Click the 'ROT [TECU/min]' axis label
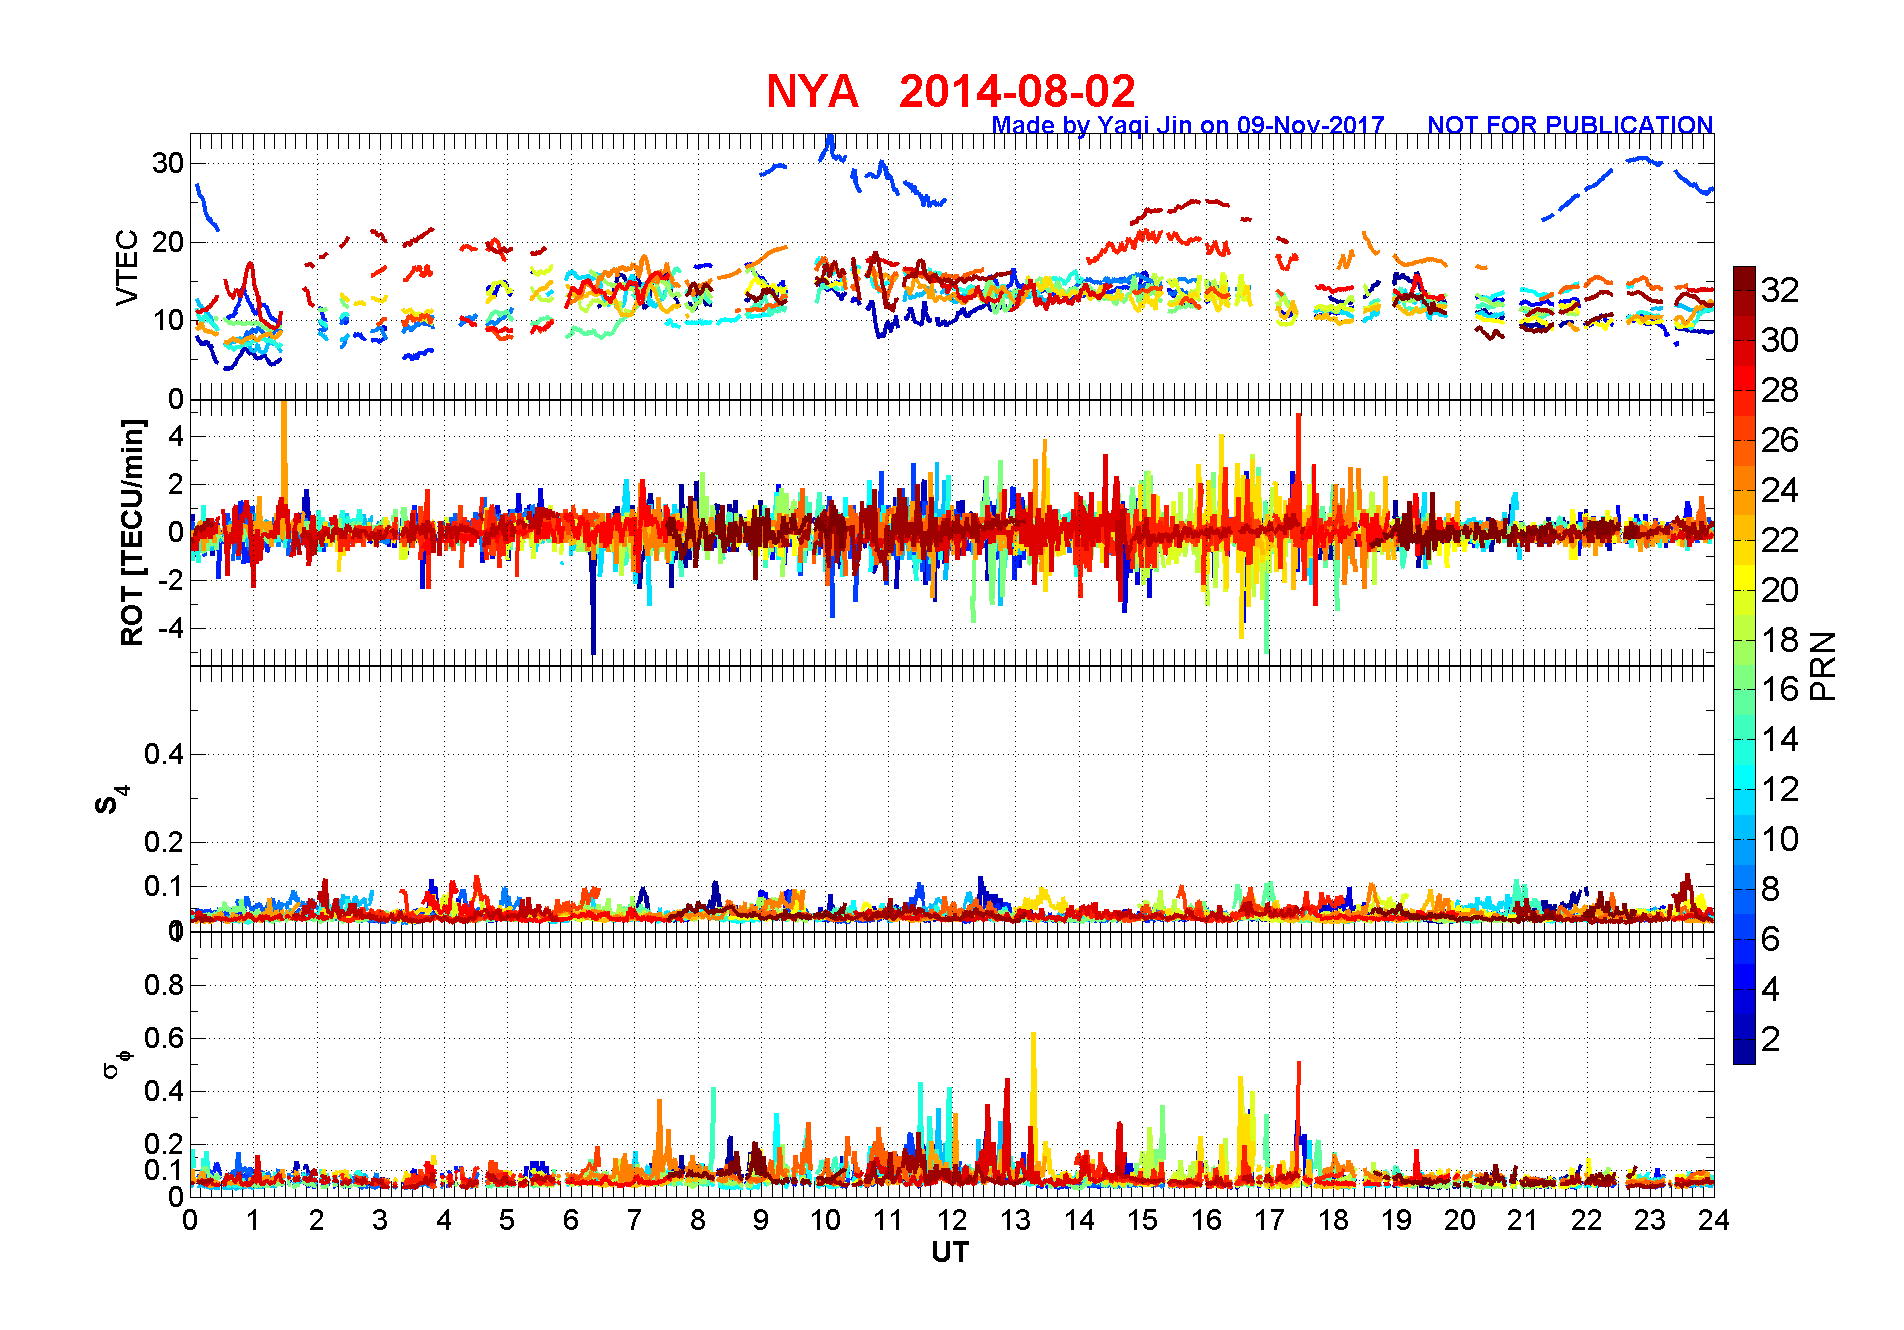 (132, 532)
